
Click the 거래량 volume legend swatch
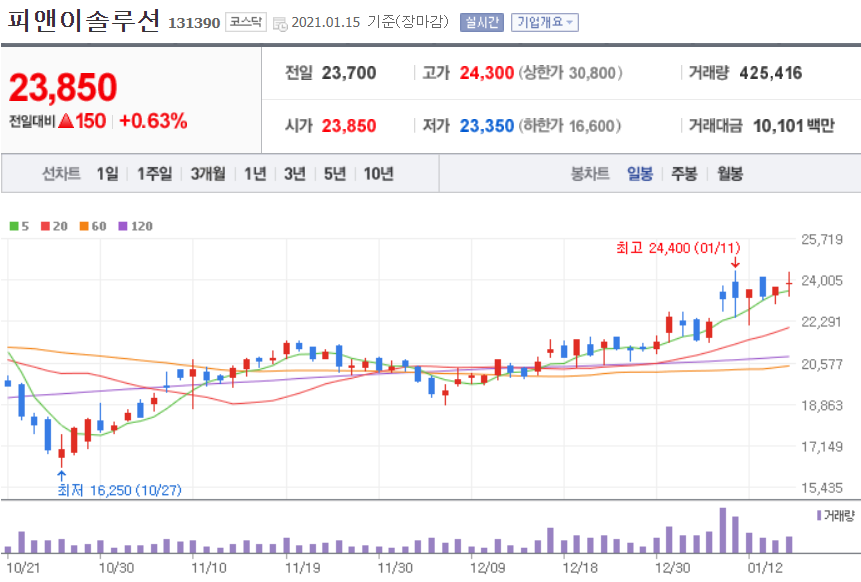[x=819, y=515]
